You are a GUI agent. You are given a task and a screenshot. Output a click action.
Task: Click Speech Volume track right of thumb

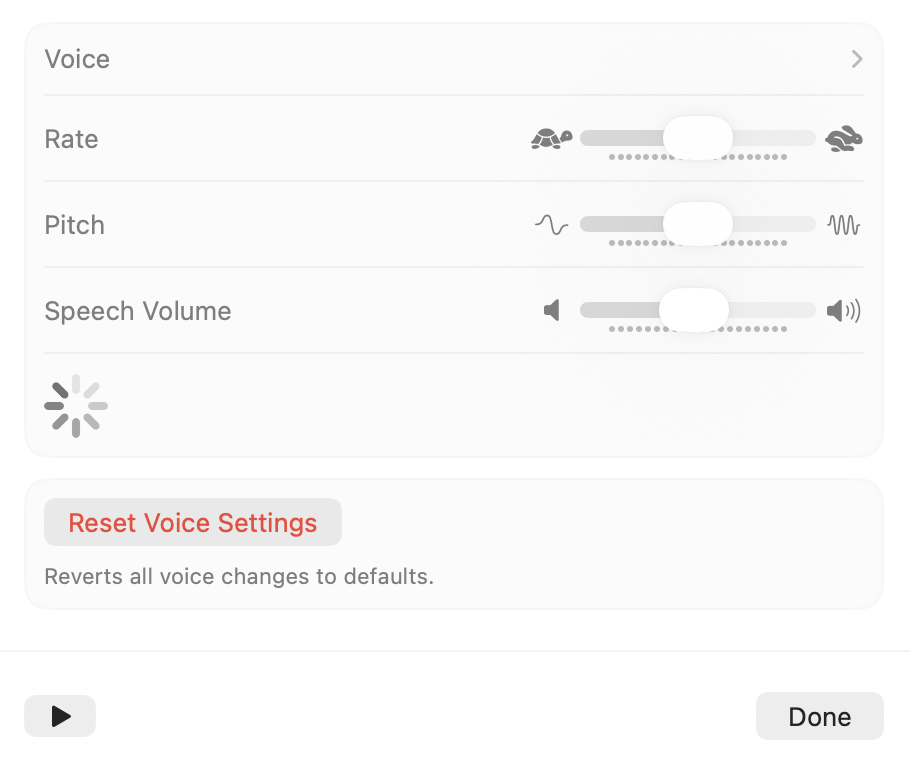772,310
